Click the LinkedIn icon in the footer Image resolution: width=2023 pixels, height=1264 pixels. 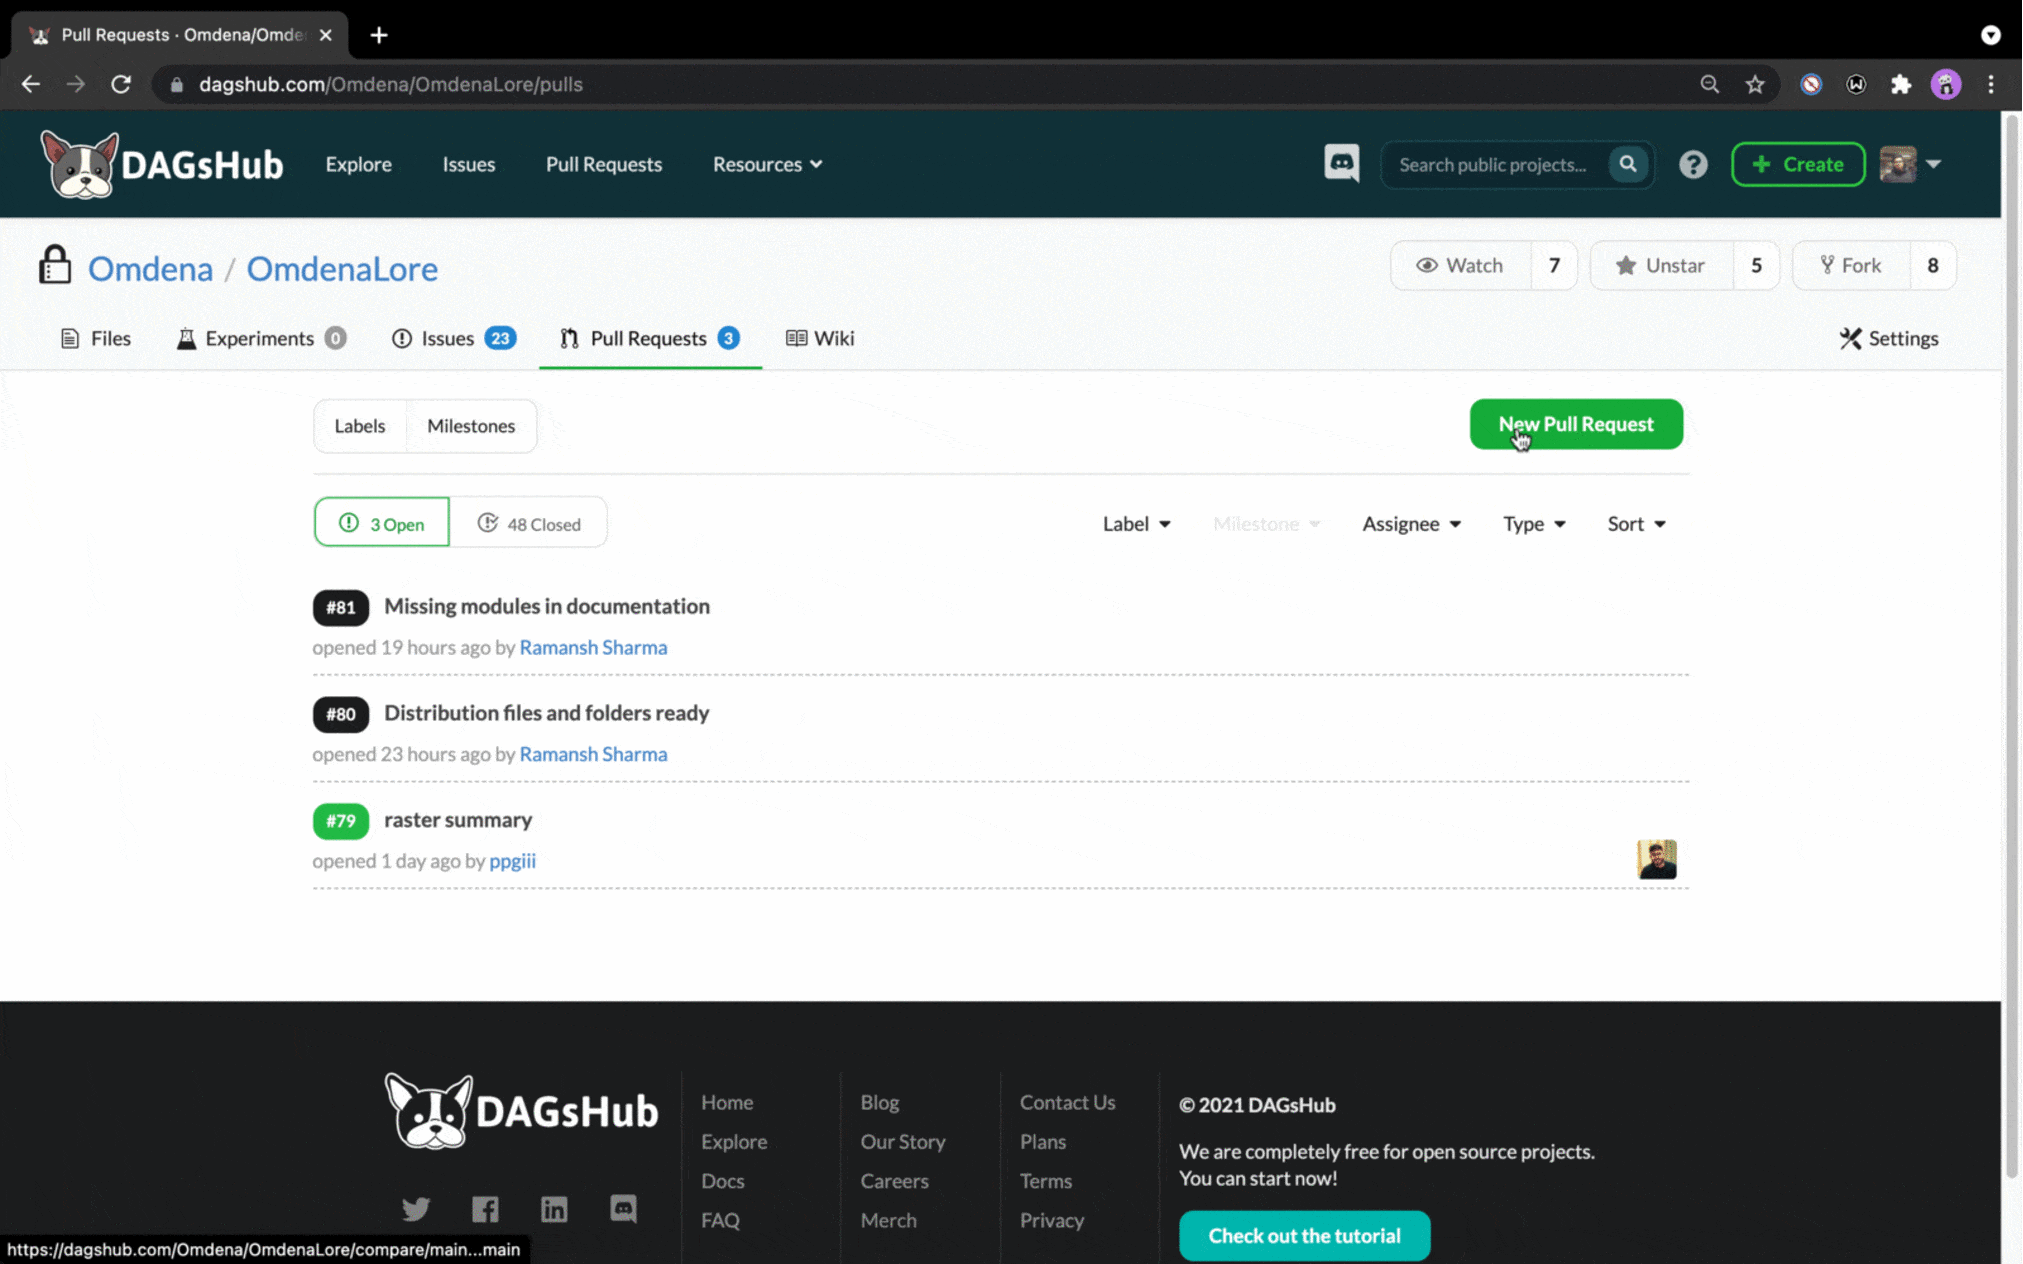(x=554, y=1209)
